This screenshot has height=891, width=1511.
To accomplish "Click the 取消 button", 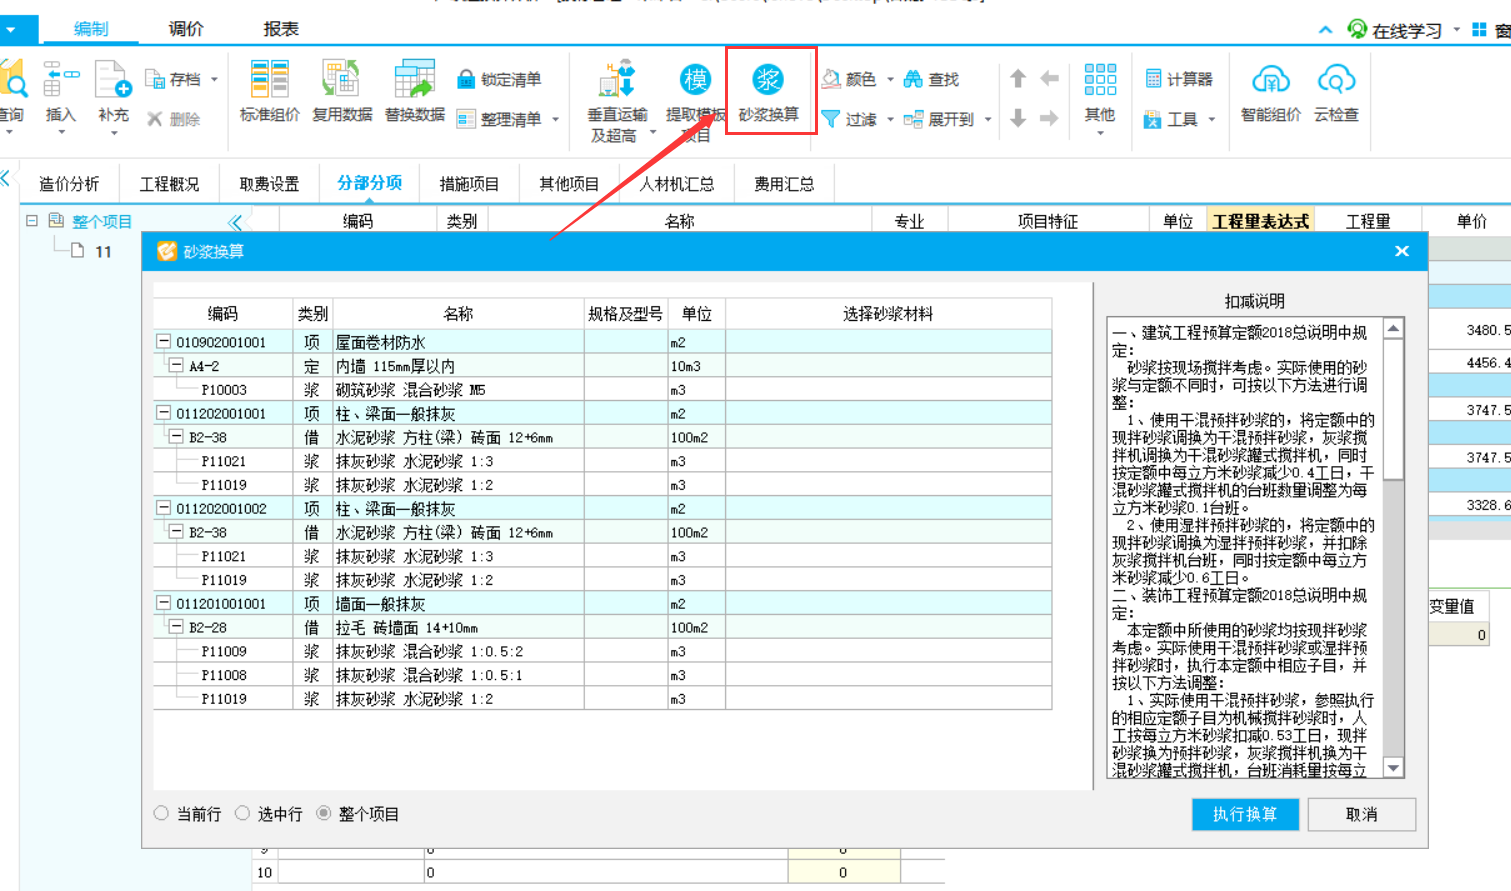I will pos(1361,814).
